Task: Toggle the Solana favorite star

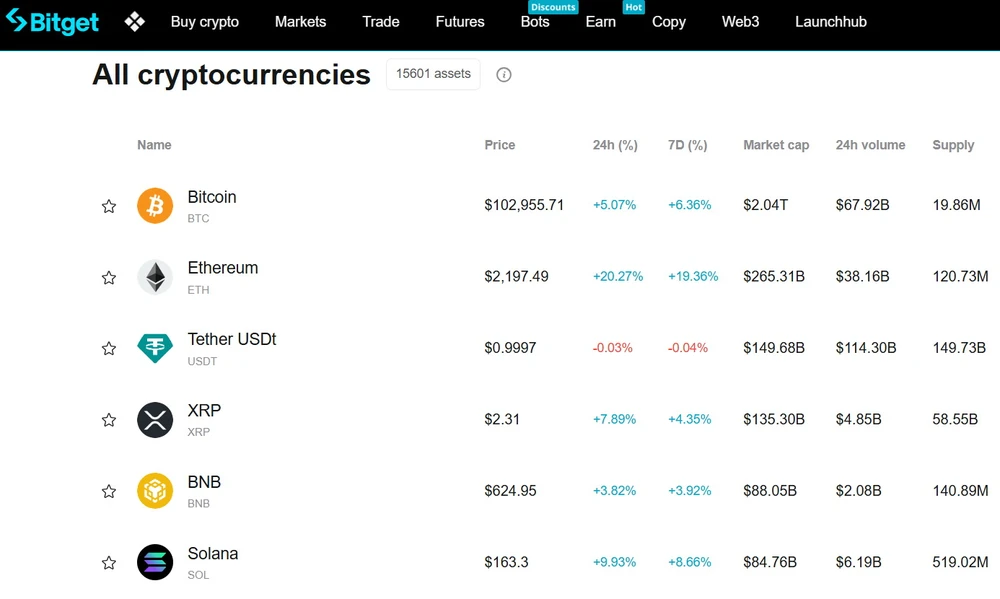Action: 109,563
